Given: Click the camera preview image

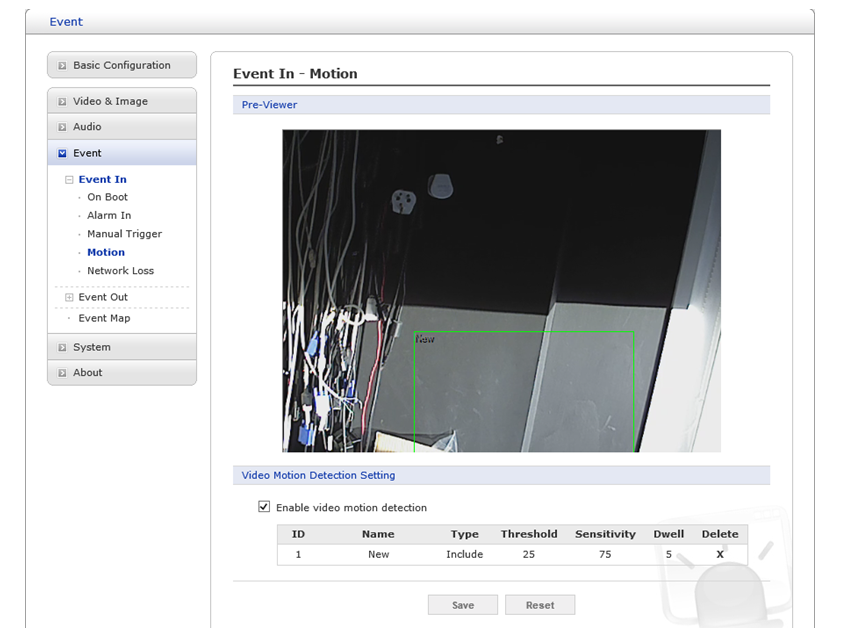Looking at the screenshot, I should coord(502,291).
